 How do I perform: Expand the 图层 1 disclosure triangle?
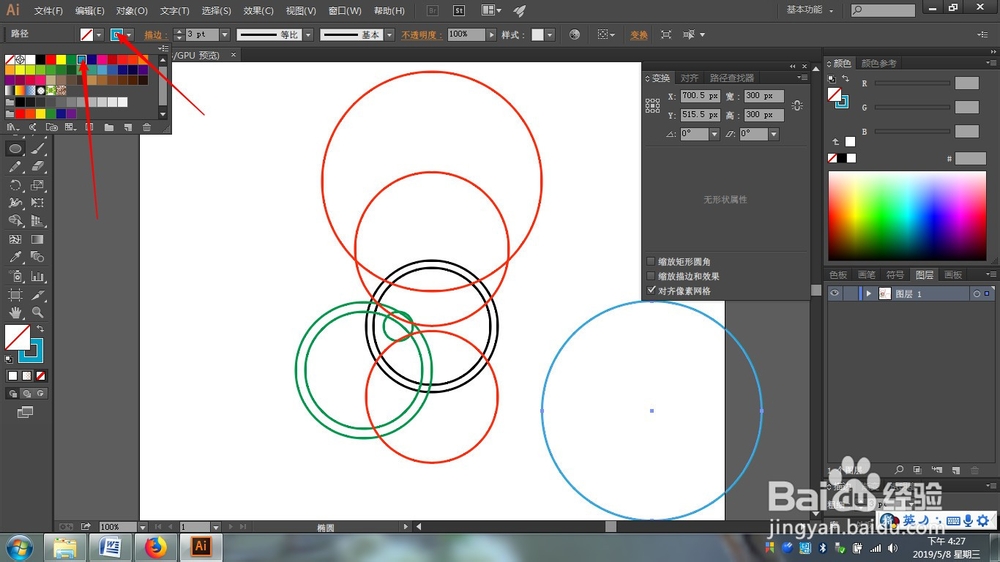(869, 293)
